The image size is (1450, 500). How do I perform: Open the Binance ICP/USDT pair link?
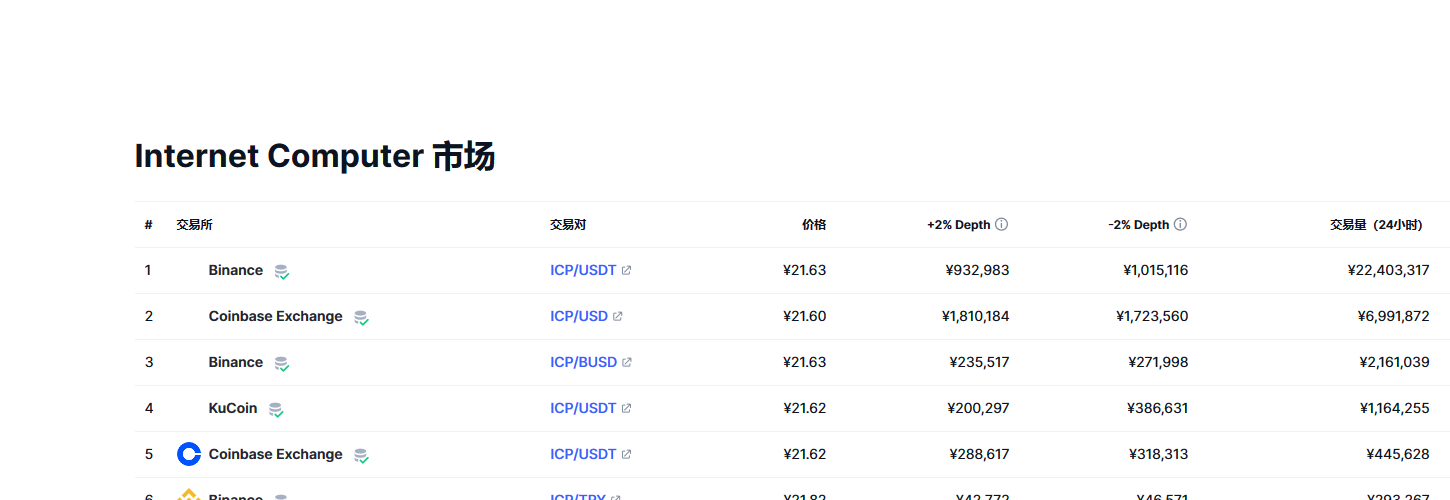(x=583, y=270)
